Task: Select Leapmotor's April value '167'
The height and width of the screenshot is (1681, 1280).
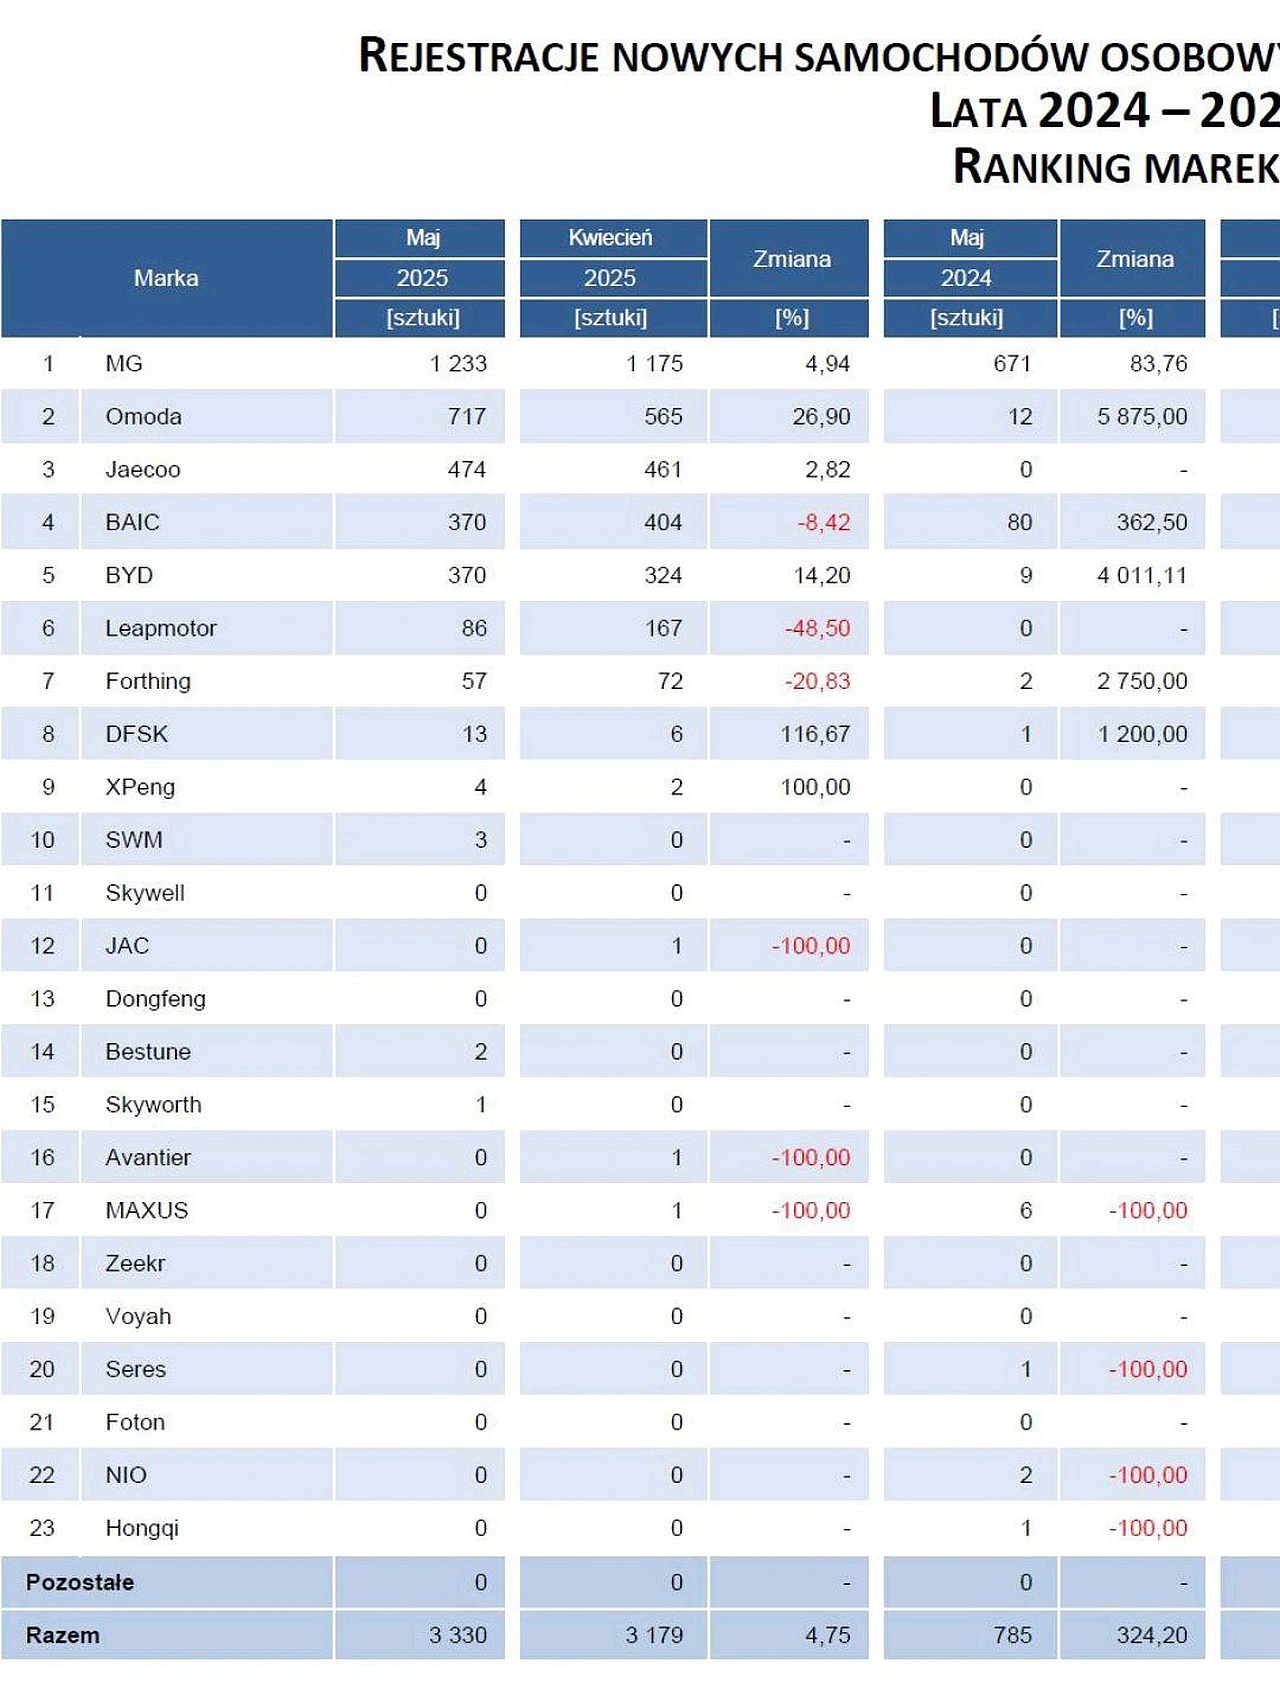Action: pyautogui.click(x=663, y=629)
